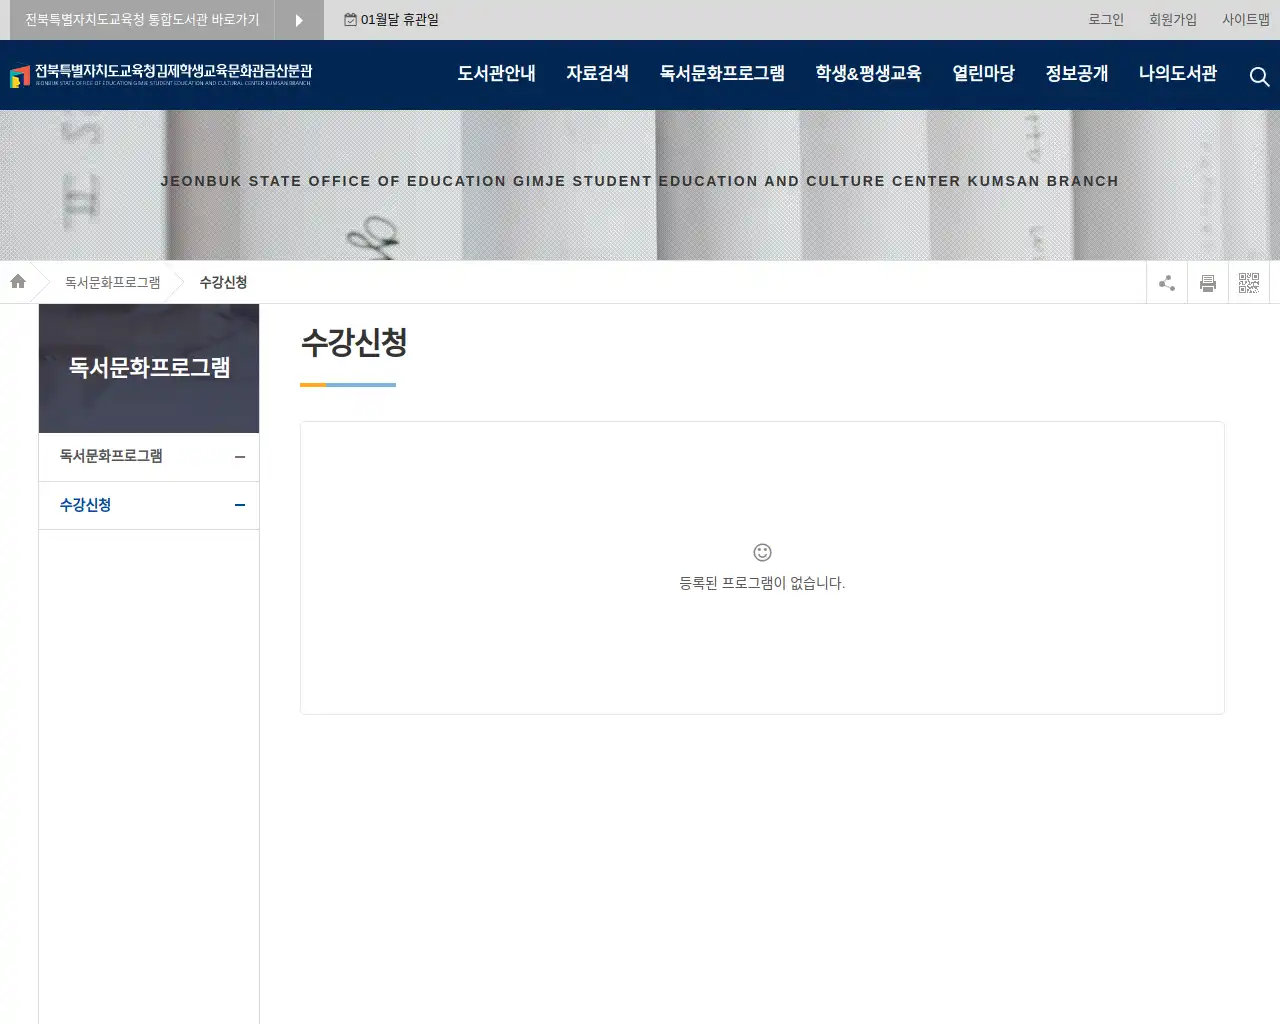The image size is (1280, 1024).
Task: Open the 독서문화프로그램 top menu
Action: pos(722,73)
